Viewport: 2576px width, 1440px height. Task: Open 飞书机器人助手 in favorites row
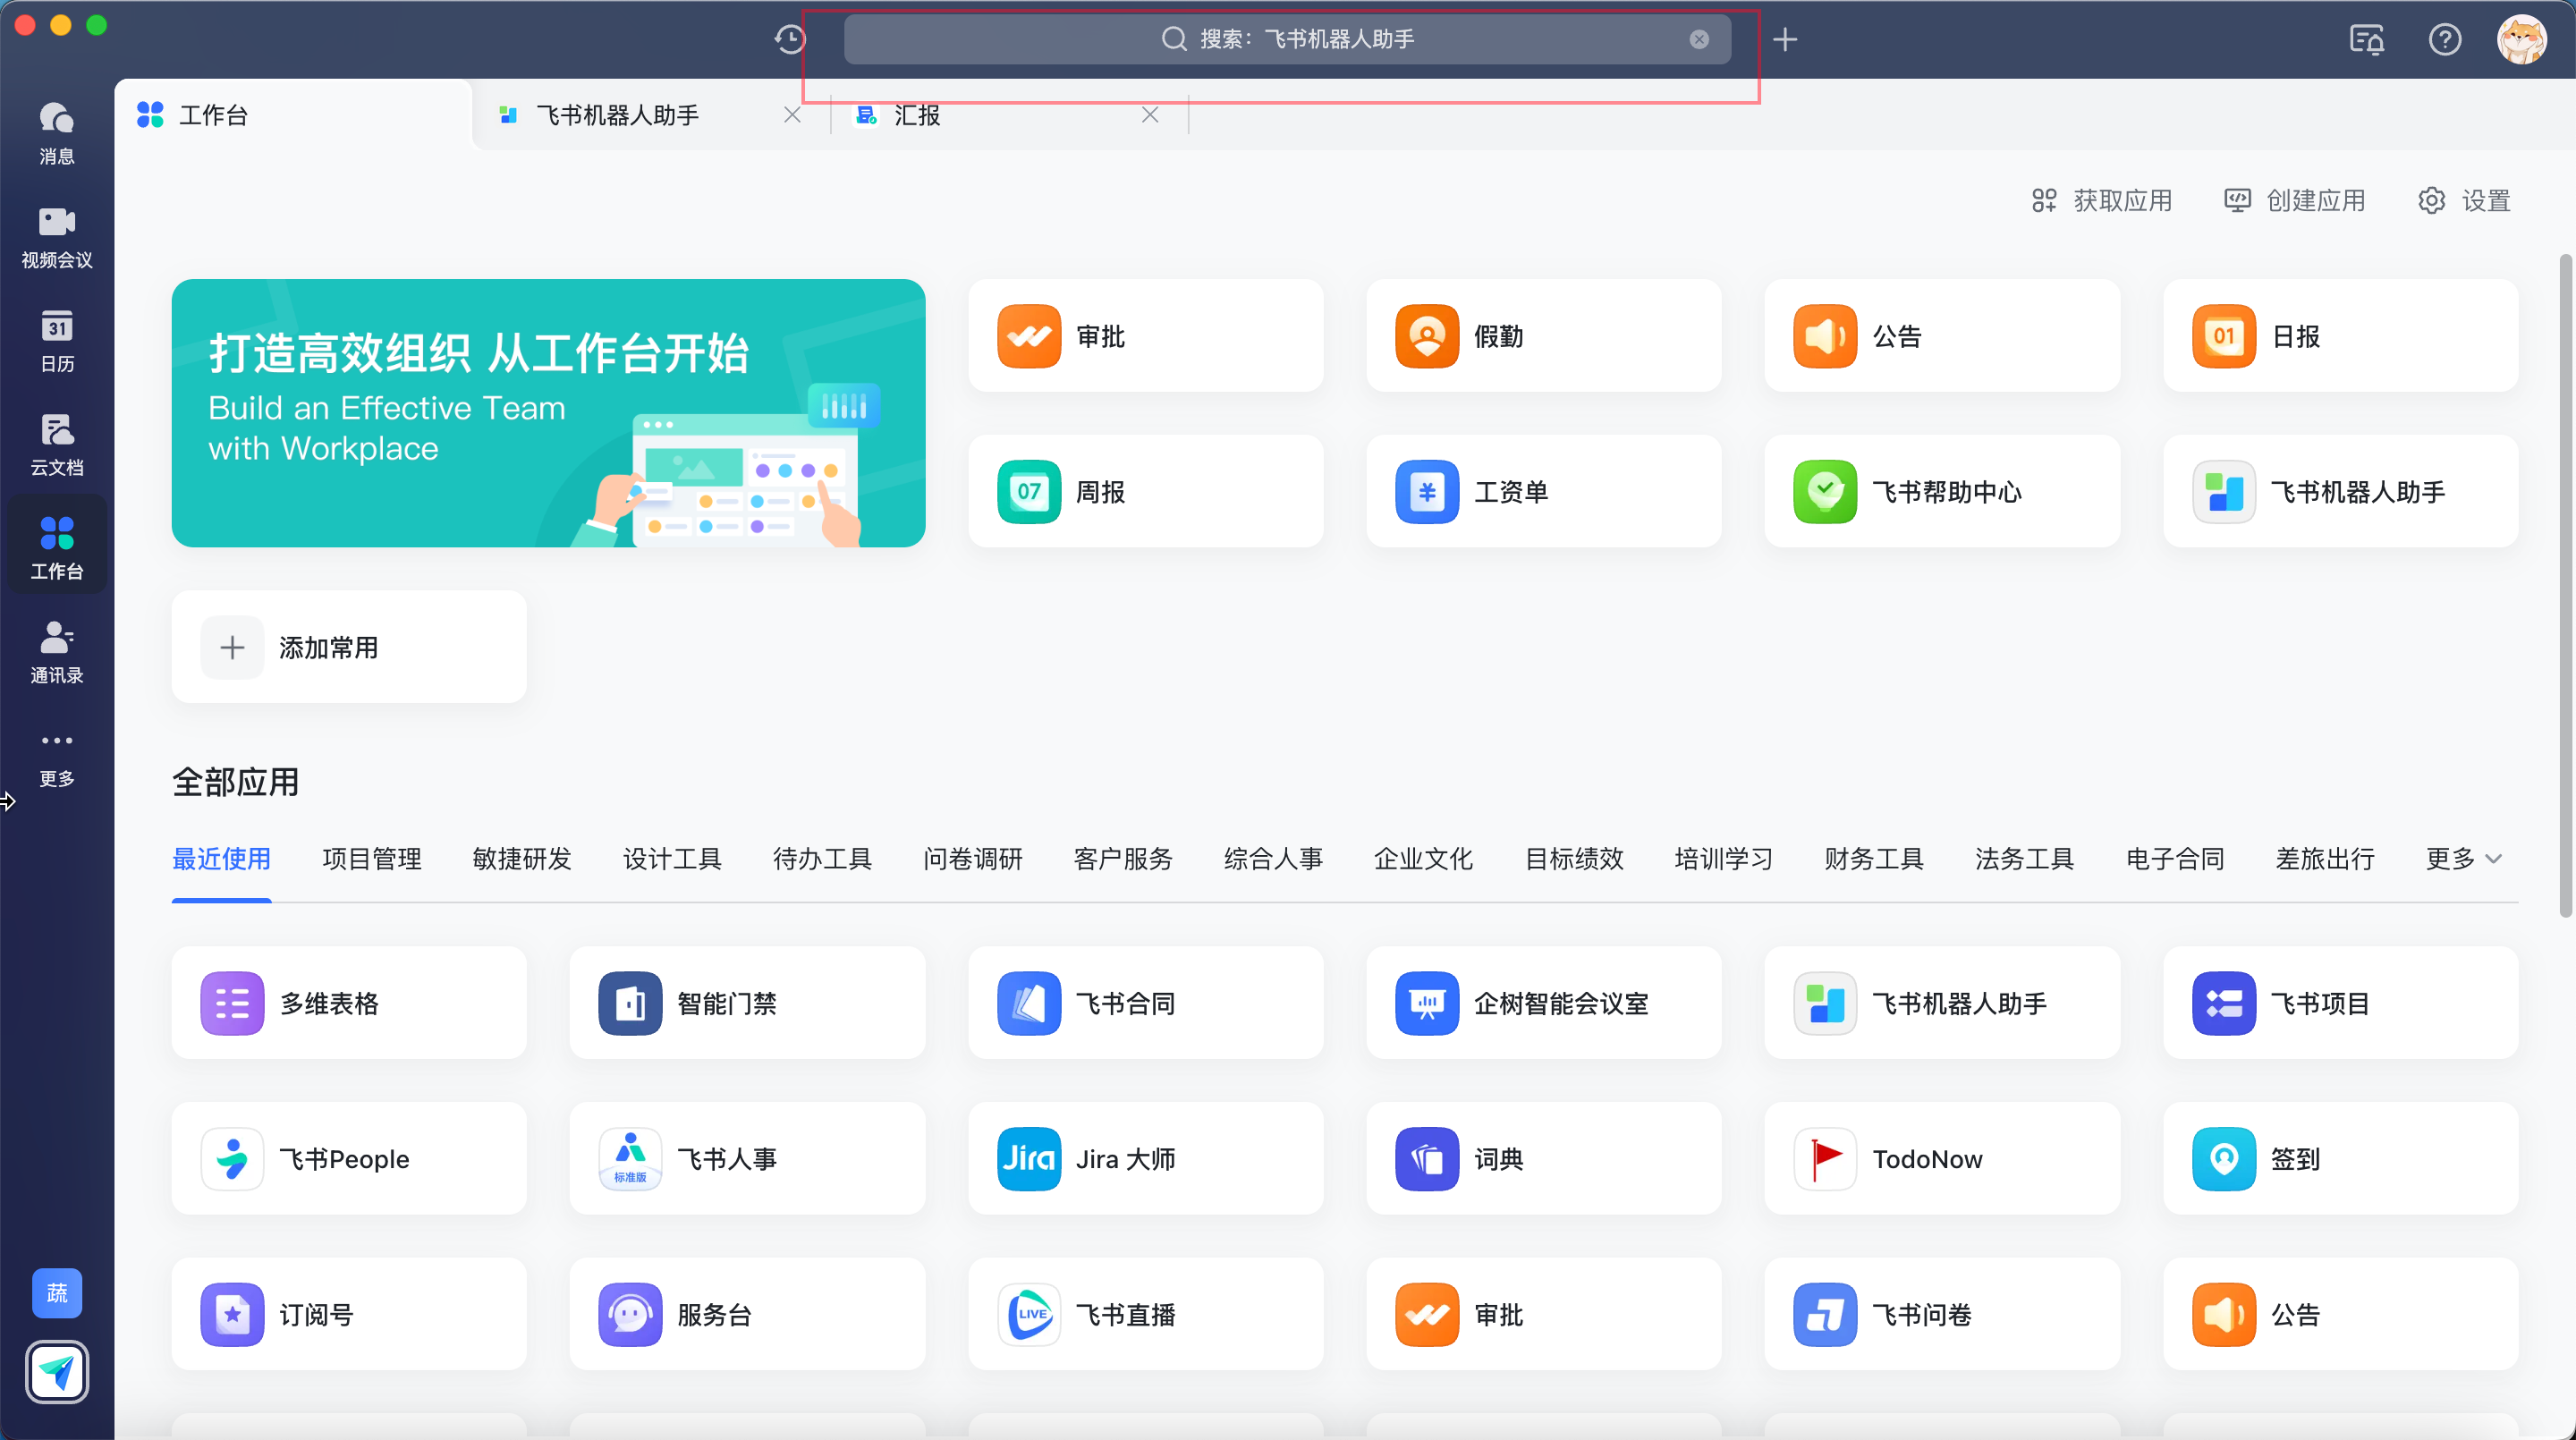click(2340, 491)
